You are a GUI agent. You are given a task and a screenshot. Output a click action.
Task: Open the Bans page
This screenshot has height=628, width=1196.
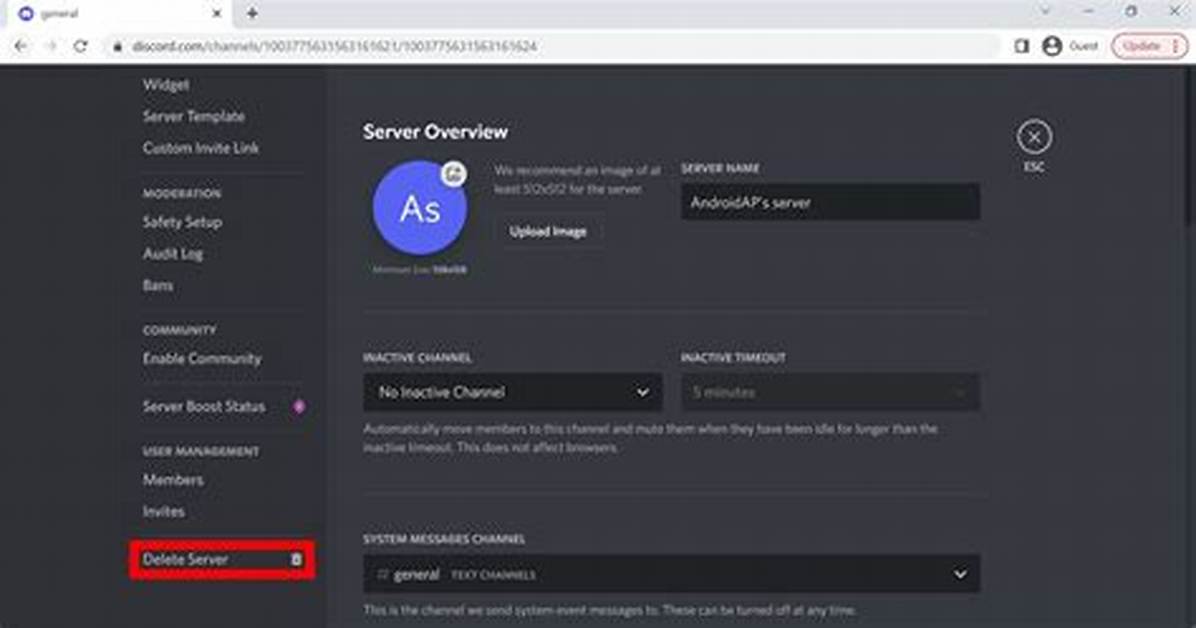(x=158, y=285)
